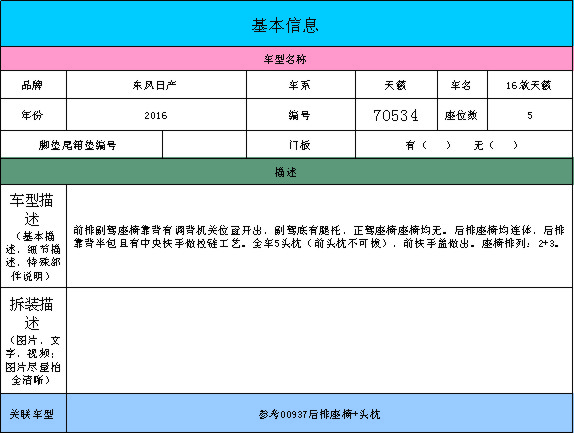Click the 座位数 label cell

462,115
